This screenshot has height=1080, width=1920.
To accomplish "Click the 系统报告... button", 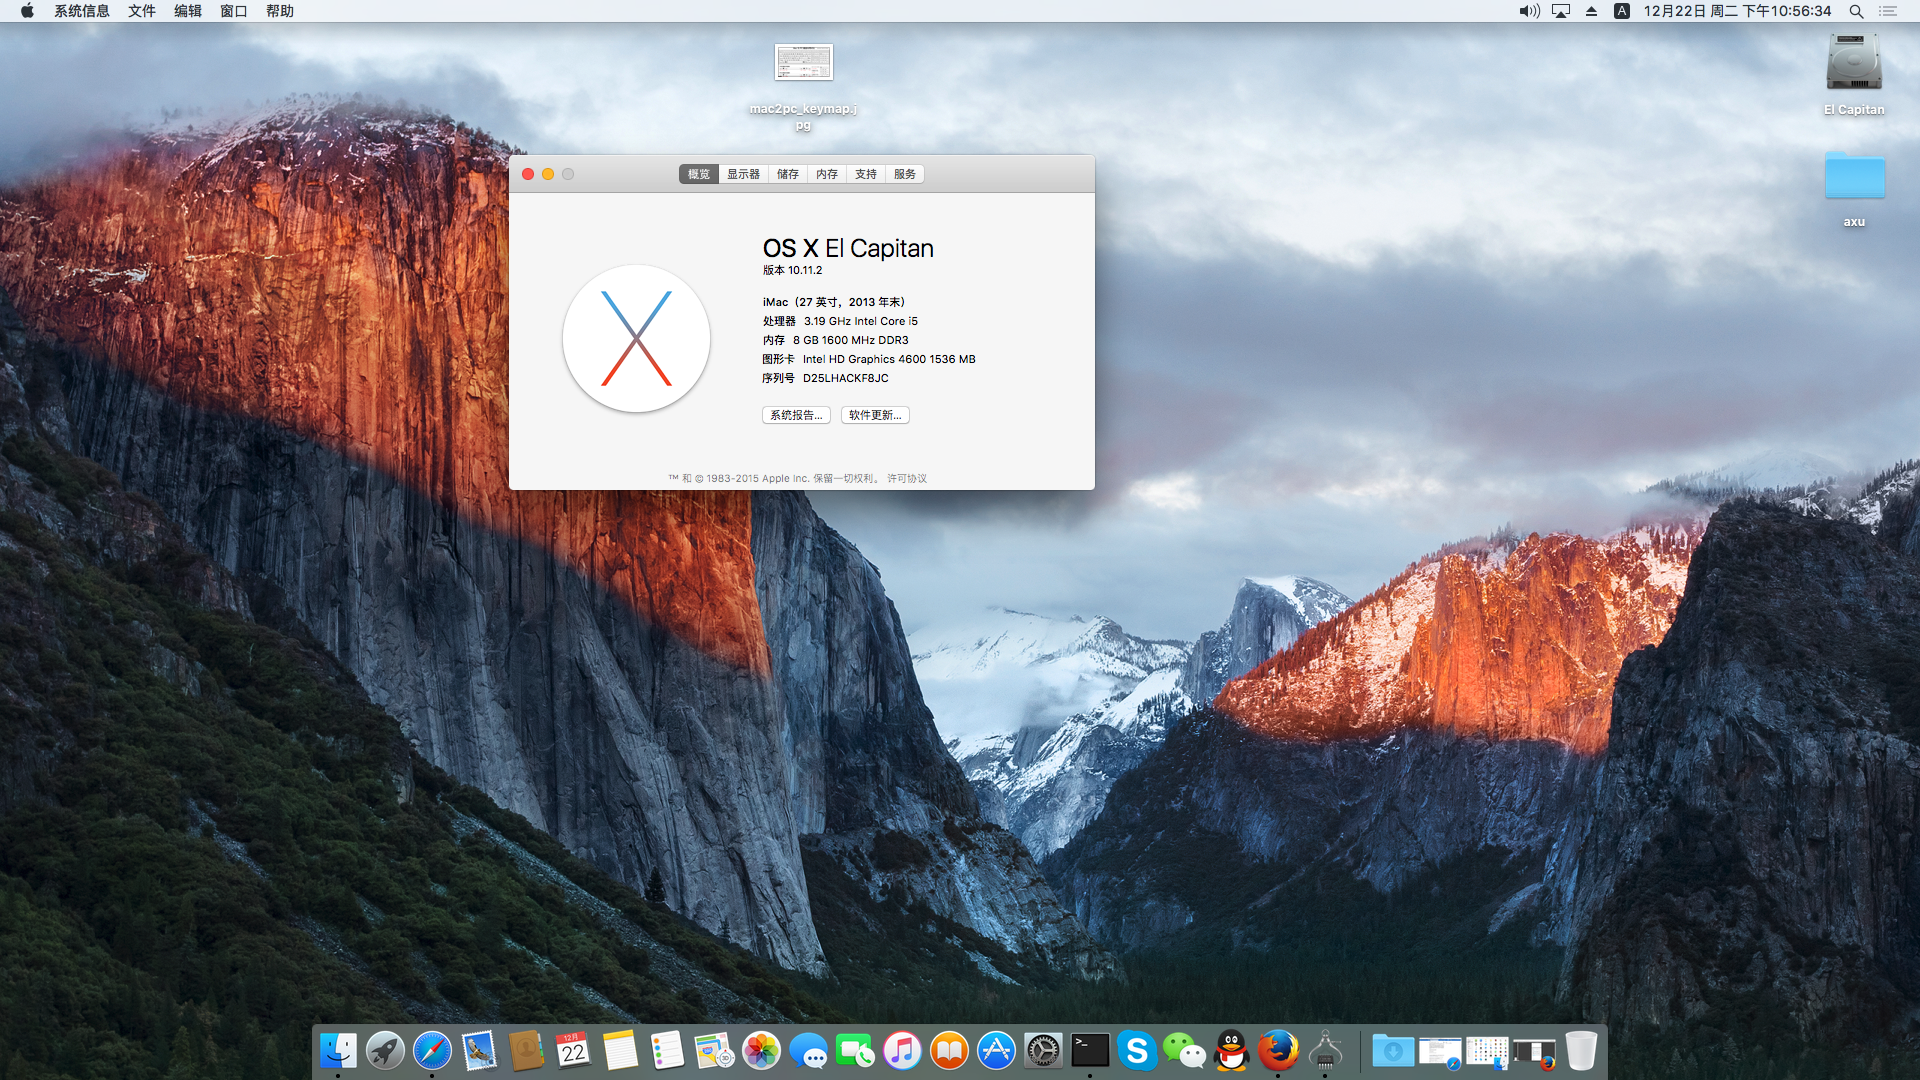I will click(796, 415).
